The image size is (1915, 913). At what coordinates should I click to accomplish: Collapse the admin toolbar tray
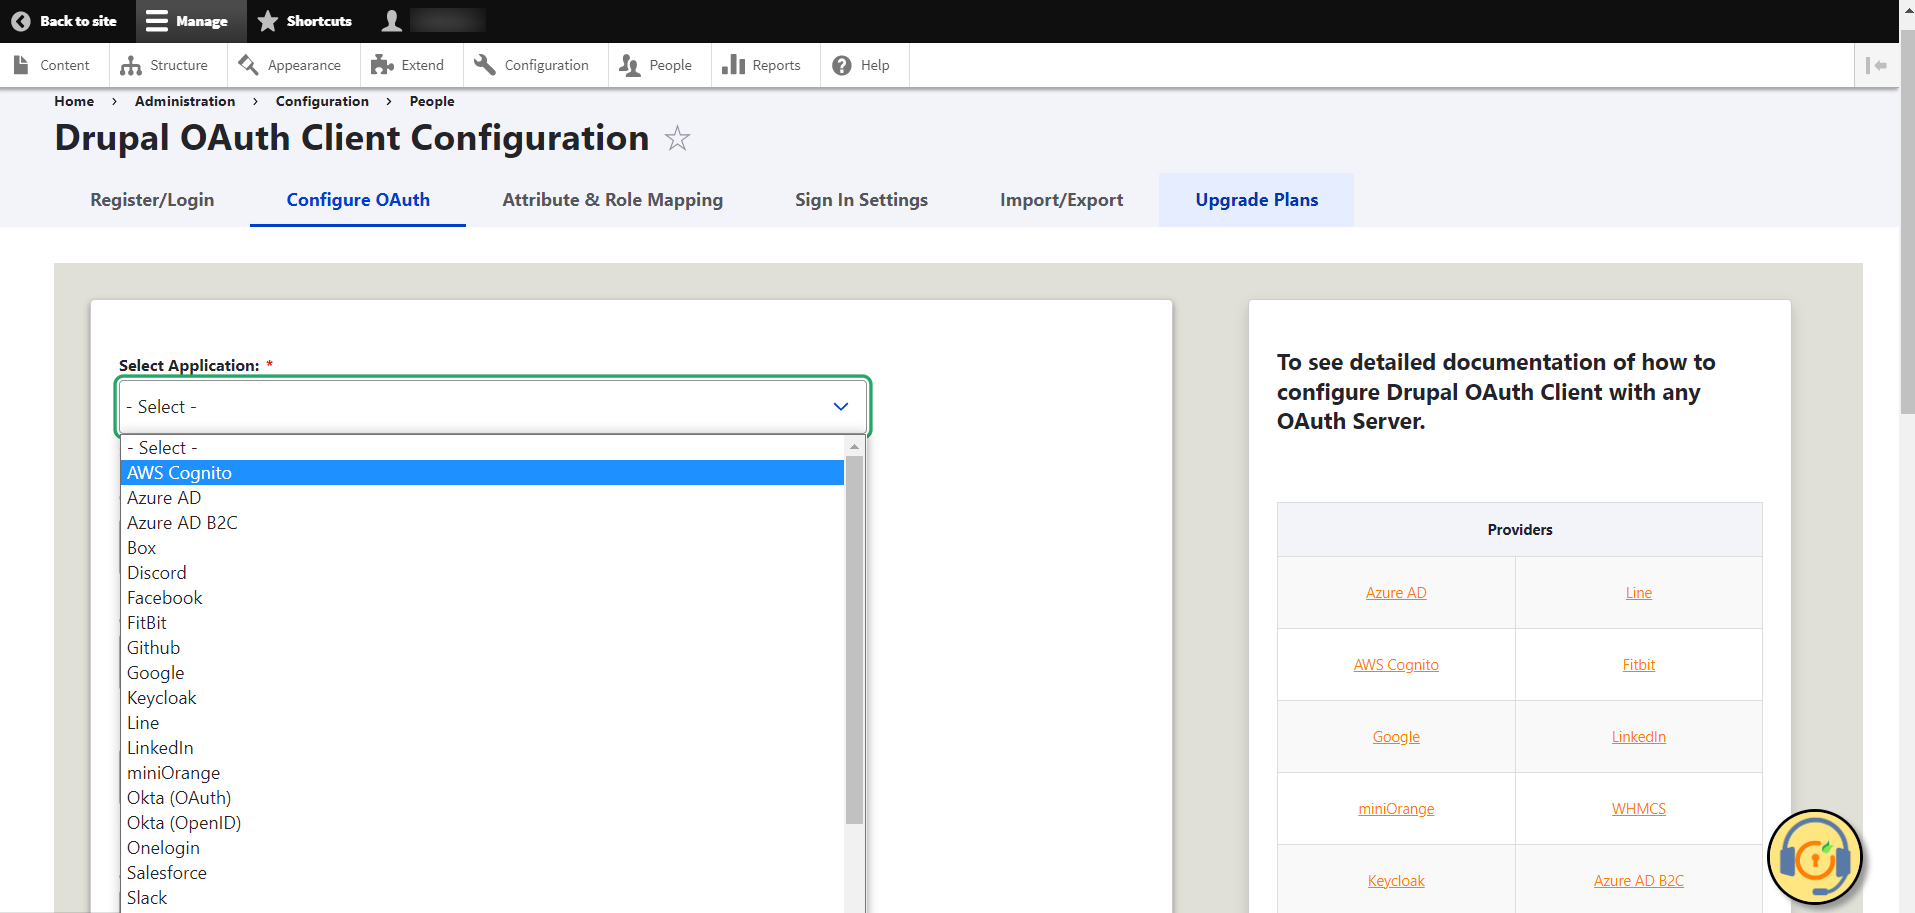click(x=1878, y=64)
